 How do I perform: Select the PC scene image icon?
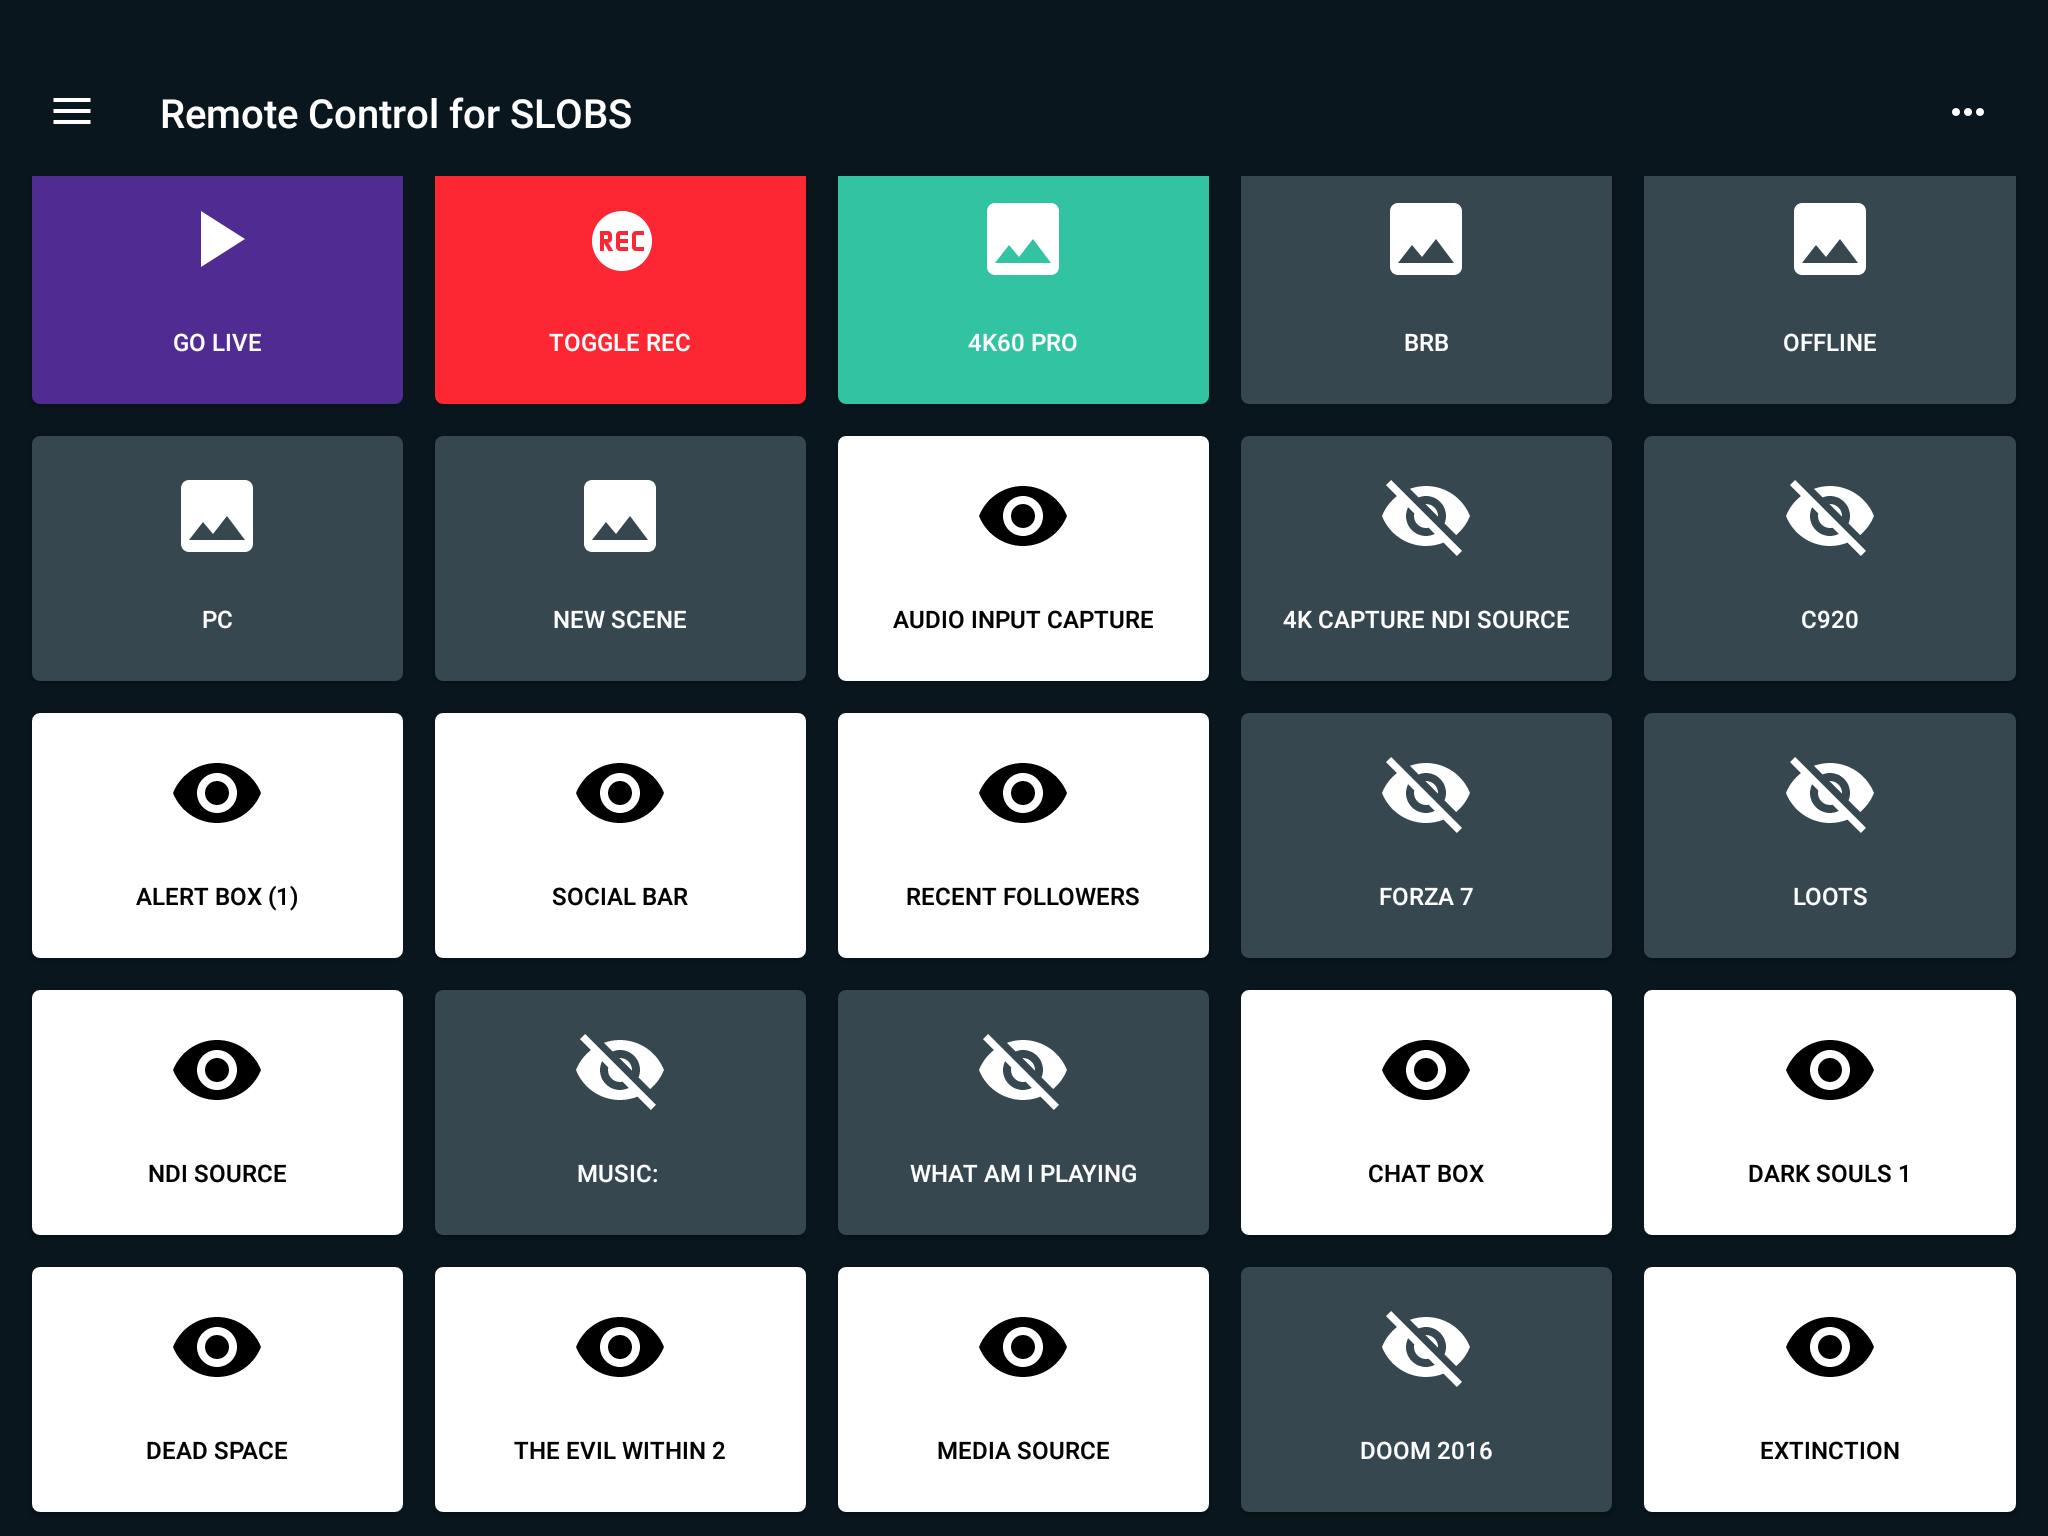click(x=217, y=516)
